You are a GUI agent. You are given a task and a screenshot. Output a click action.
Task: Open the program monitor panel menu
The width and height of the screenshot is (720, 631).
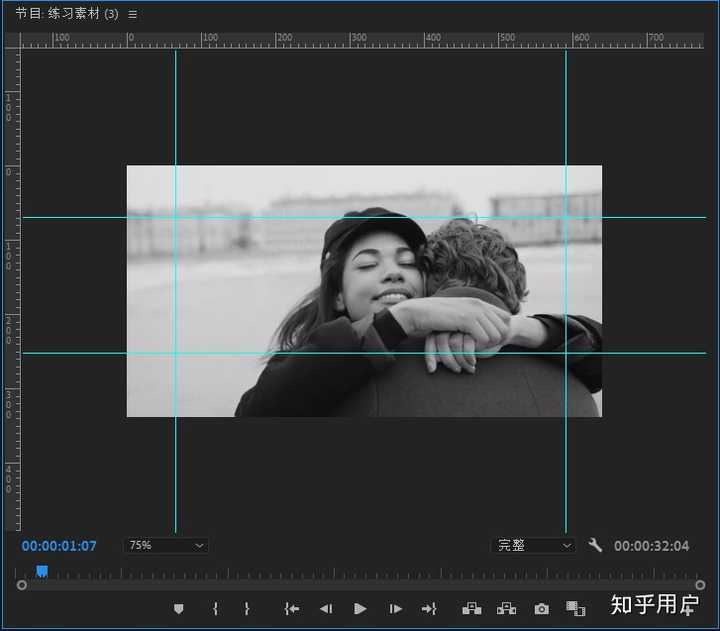(x=133, y=14)
